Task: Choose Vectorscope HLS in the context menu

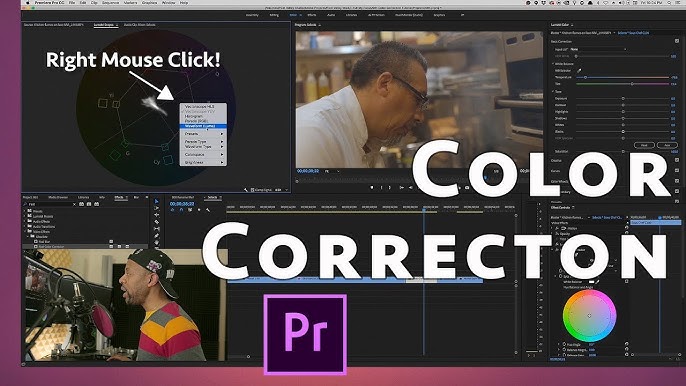Action: (203, 106)
